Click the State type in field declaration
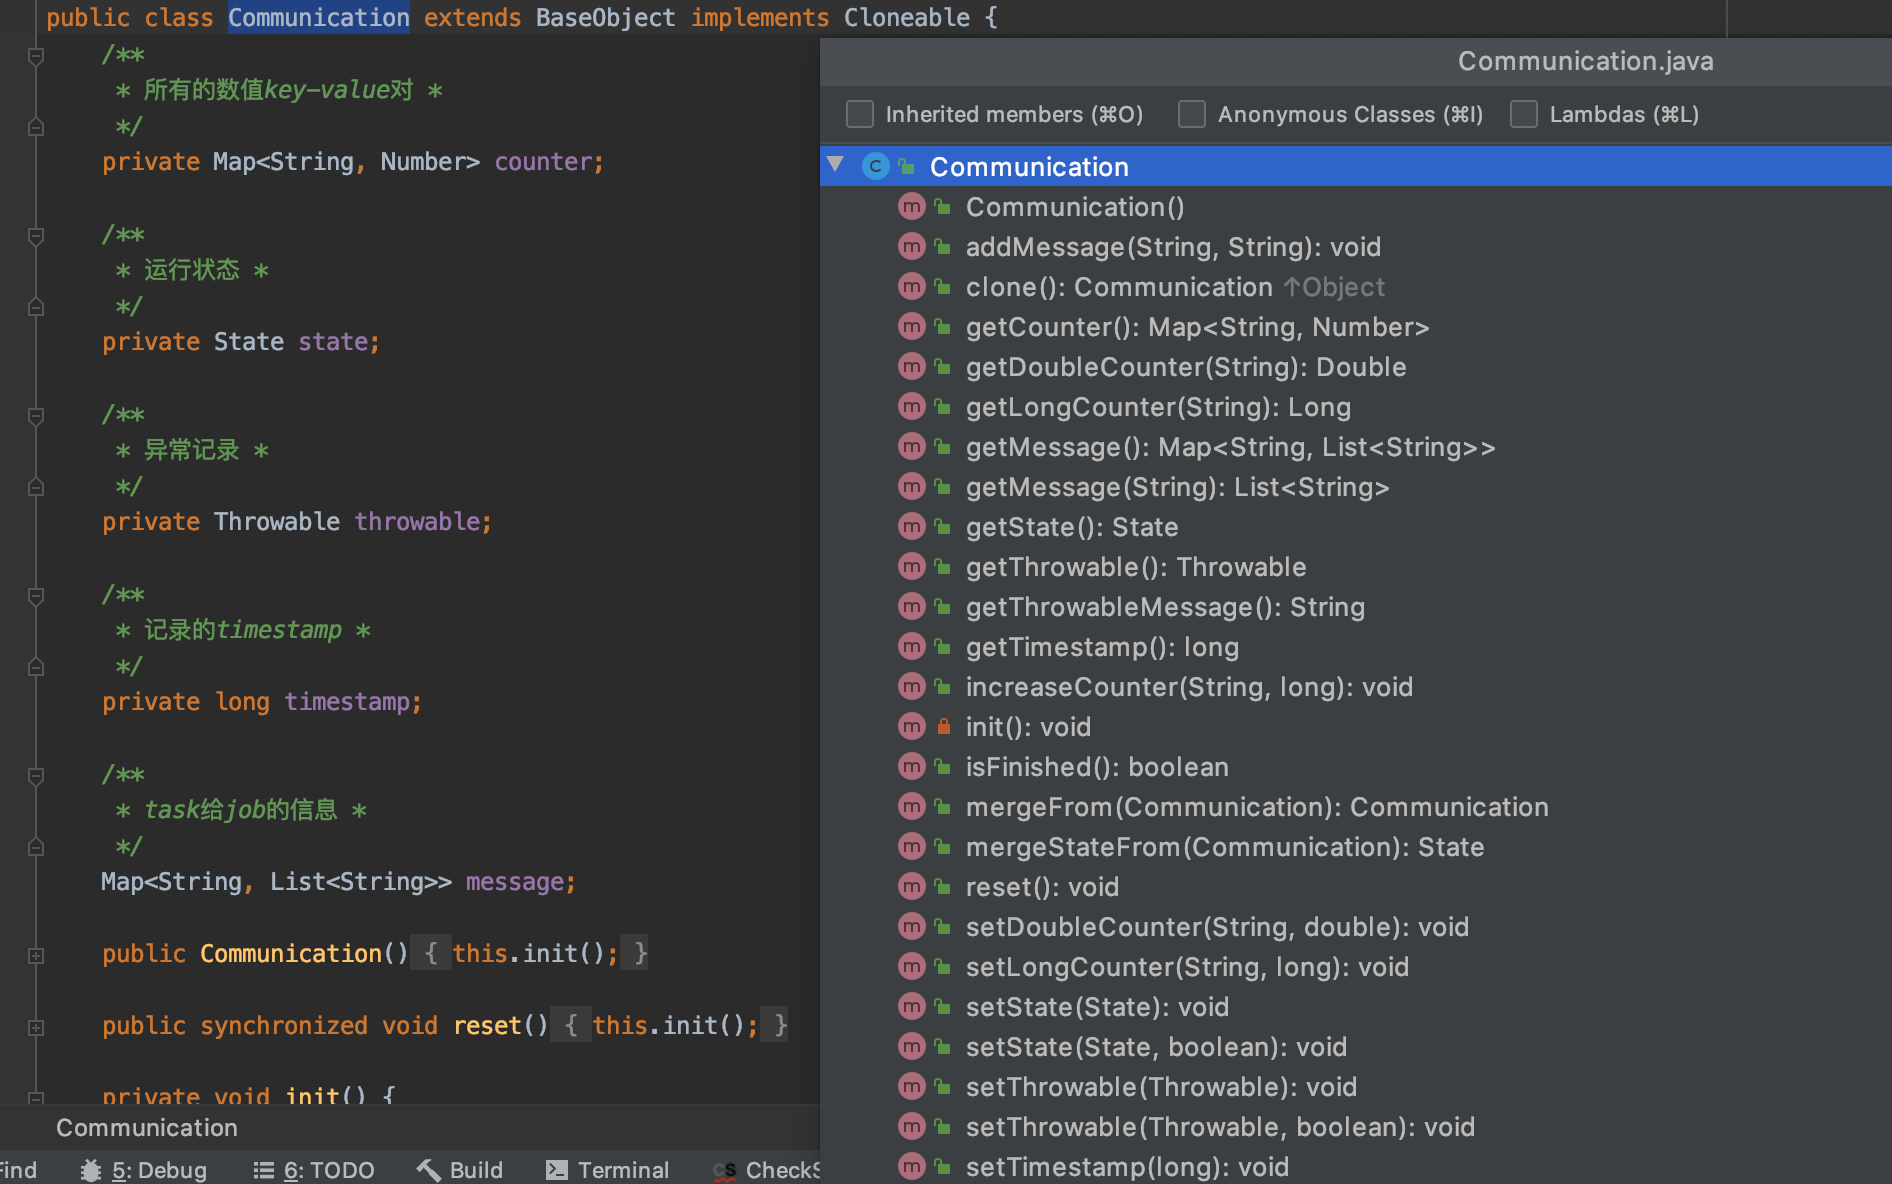 [x=249, y=341]
